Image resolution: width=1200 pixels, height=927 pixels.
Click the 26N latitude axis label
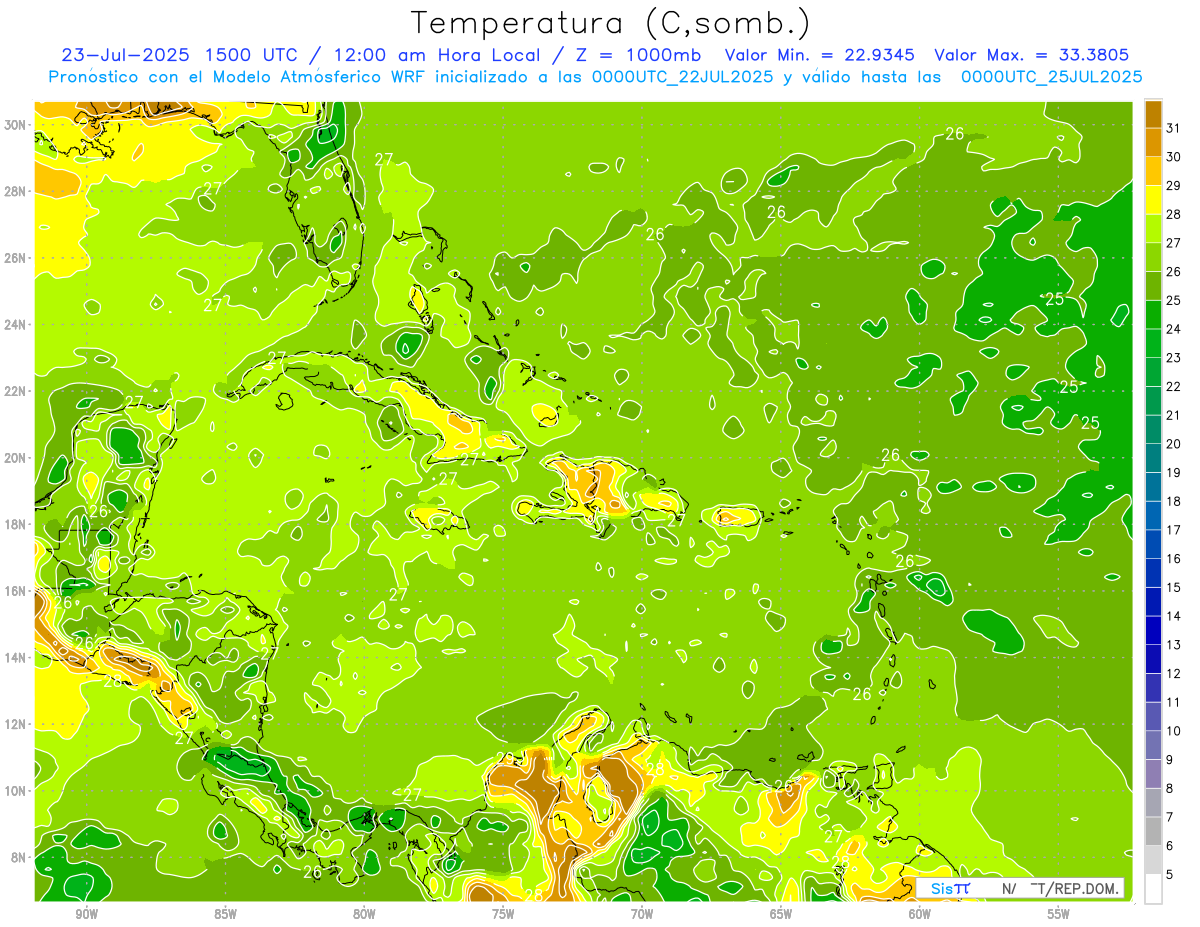click(x=15, y=258)
